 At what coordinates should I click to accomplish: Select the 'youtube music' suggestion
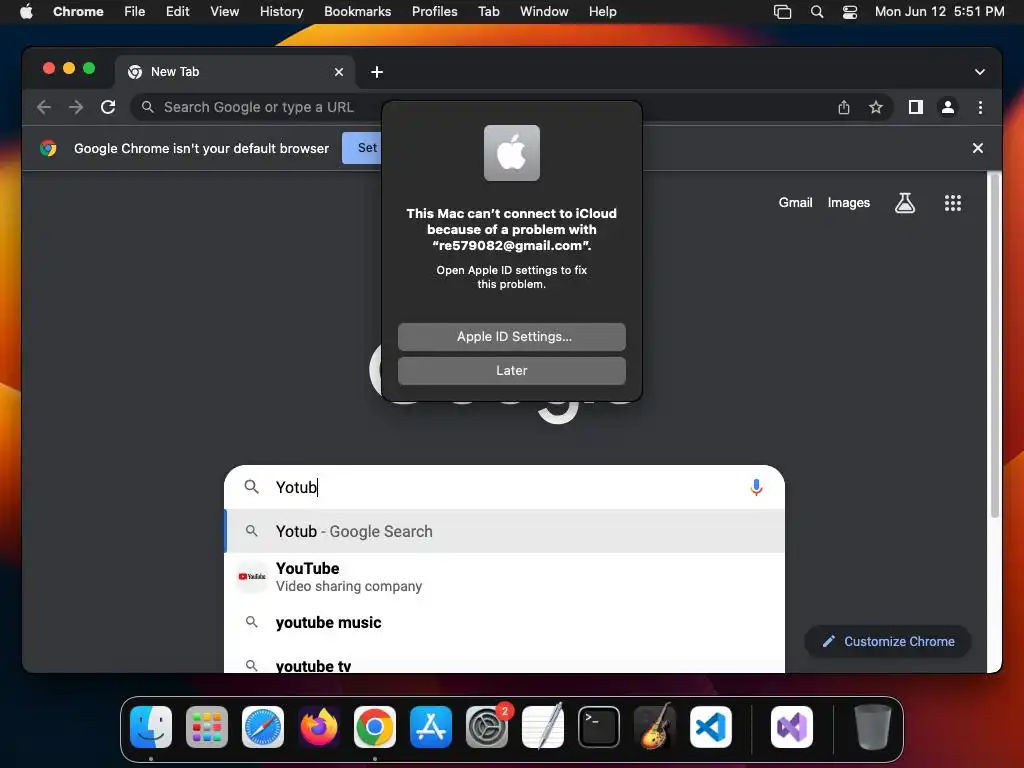click(x=504, y=622)
